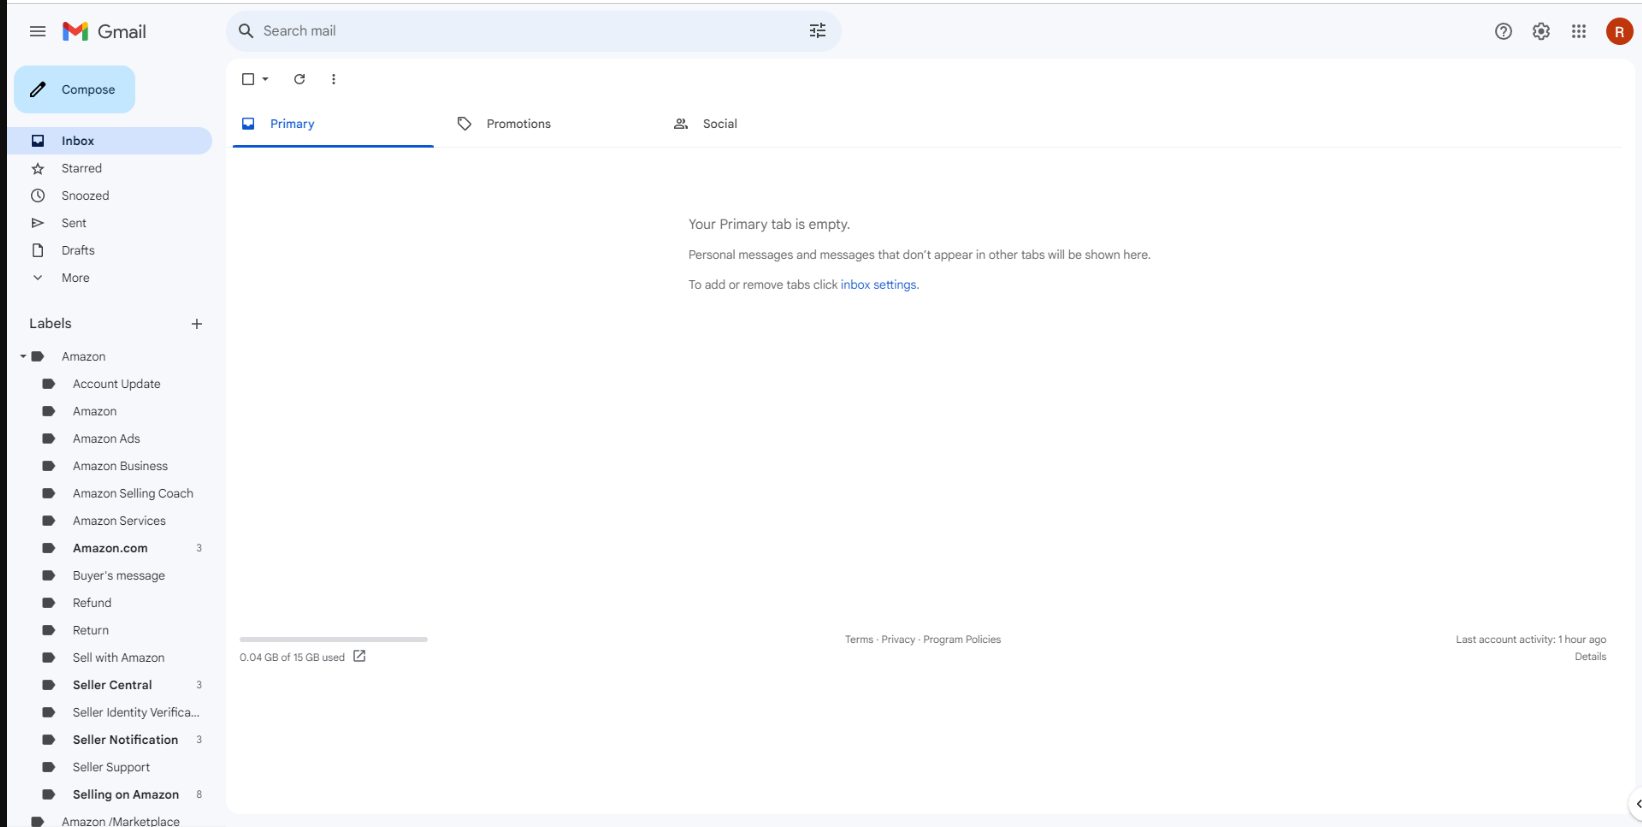
Task: Open the Amazon.com label
Action: [x=110, y=548]
